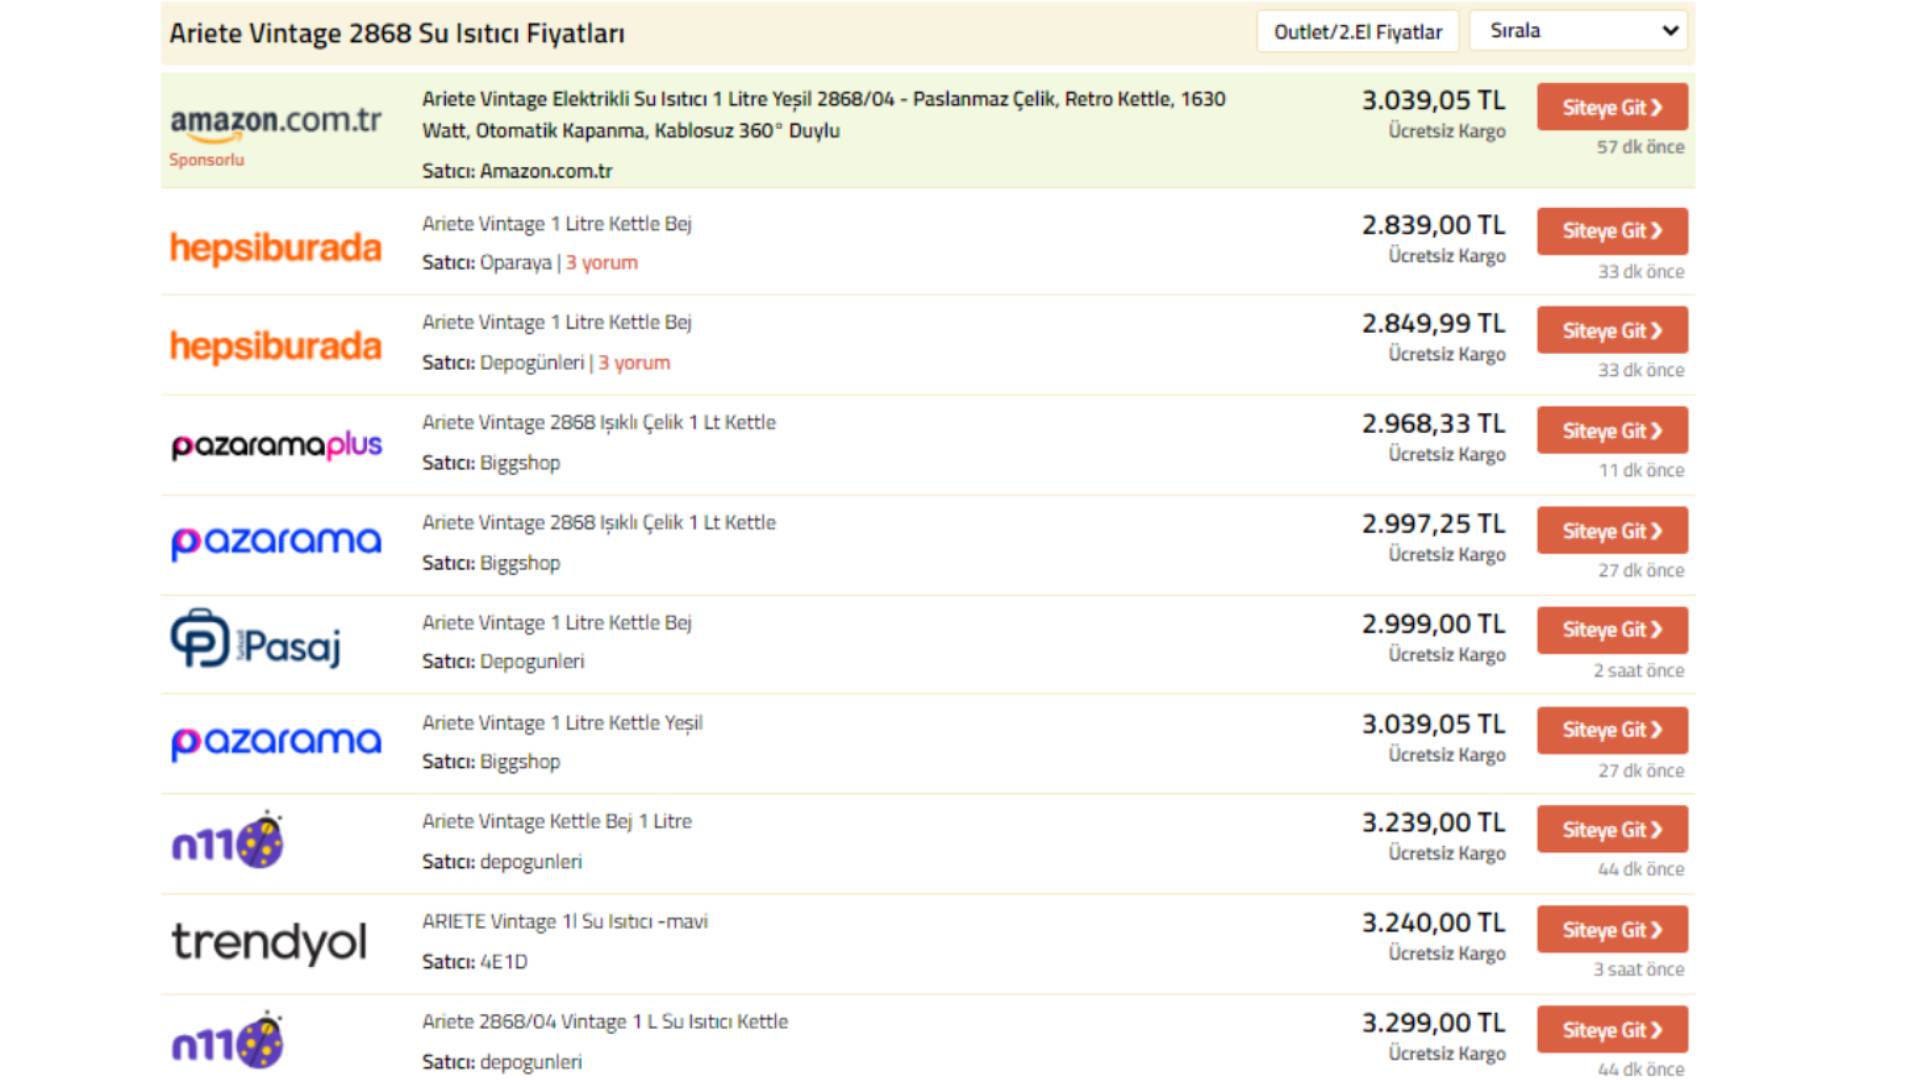This screenshot has width=1920, height=1080.
Task: Click the 3.240,00 TL price
Action: click(1433, 923)
